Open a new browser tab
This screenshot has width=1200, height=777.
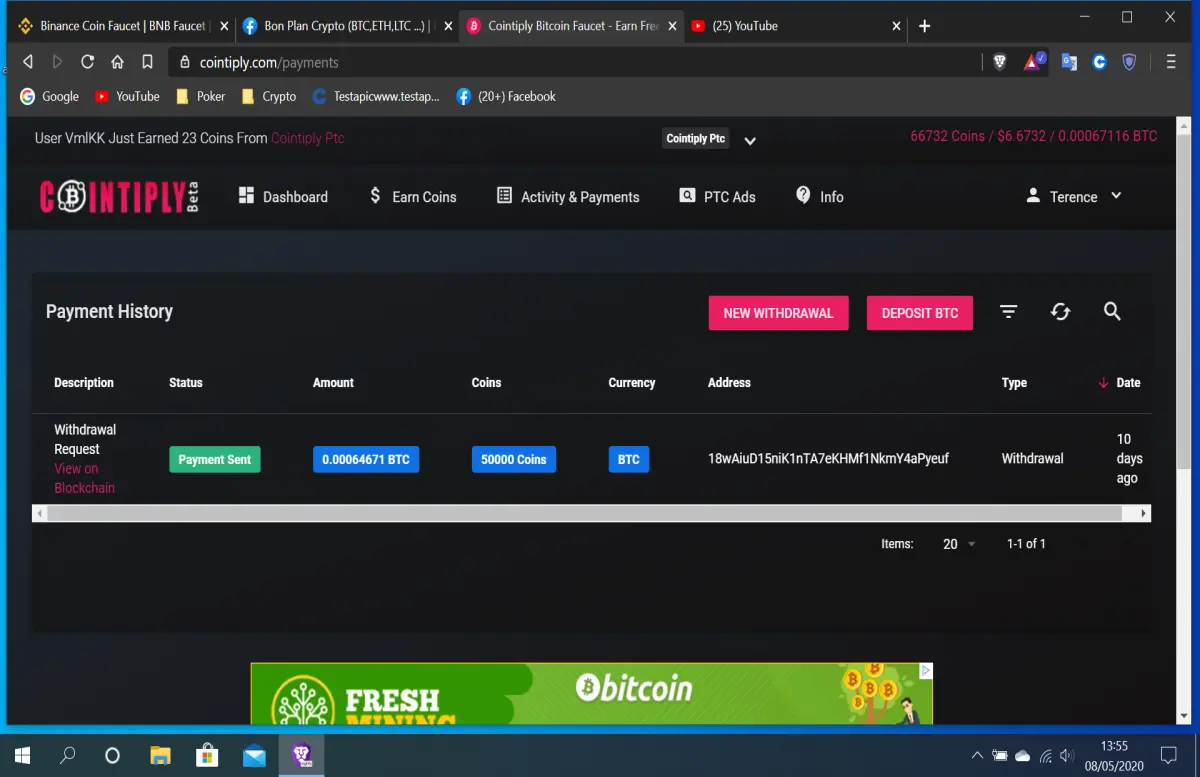pos(924,26)
